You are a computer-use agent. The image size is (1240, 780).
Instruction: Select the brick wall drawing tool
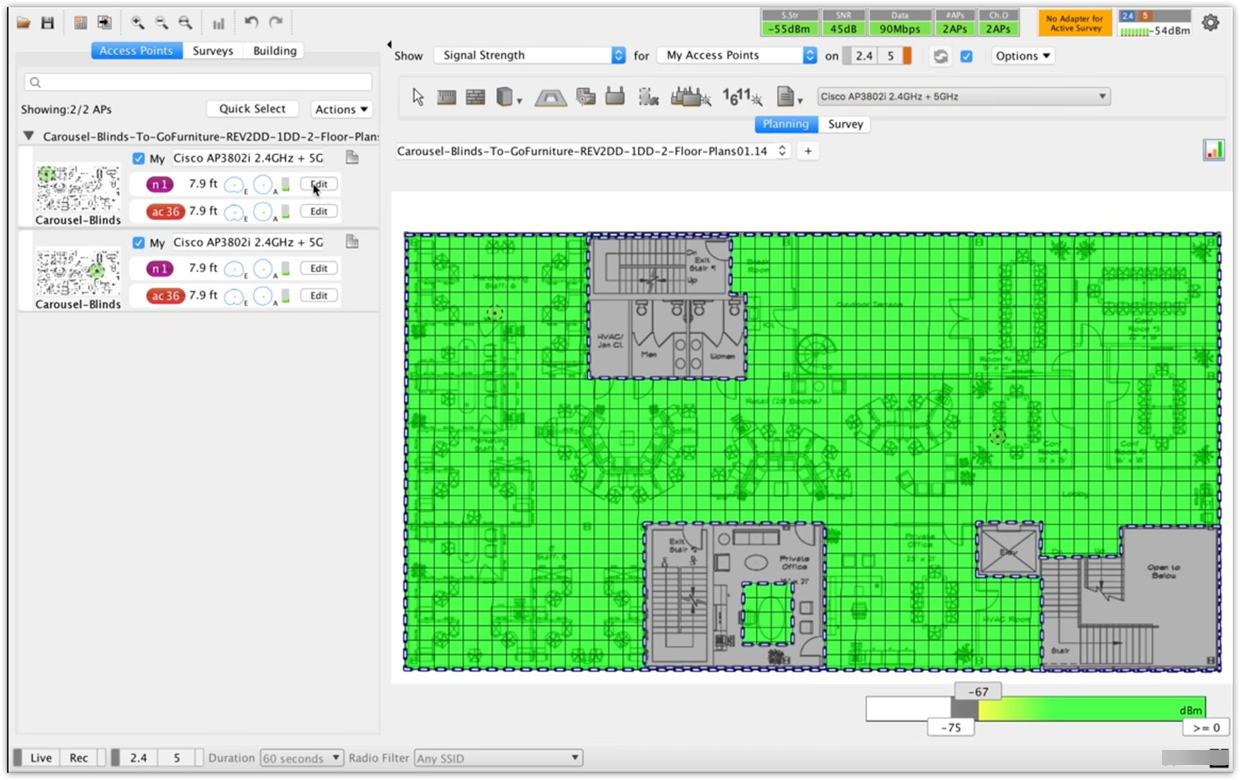coord(476,97)
